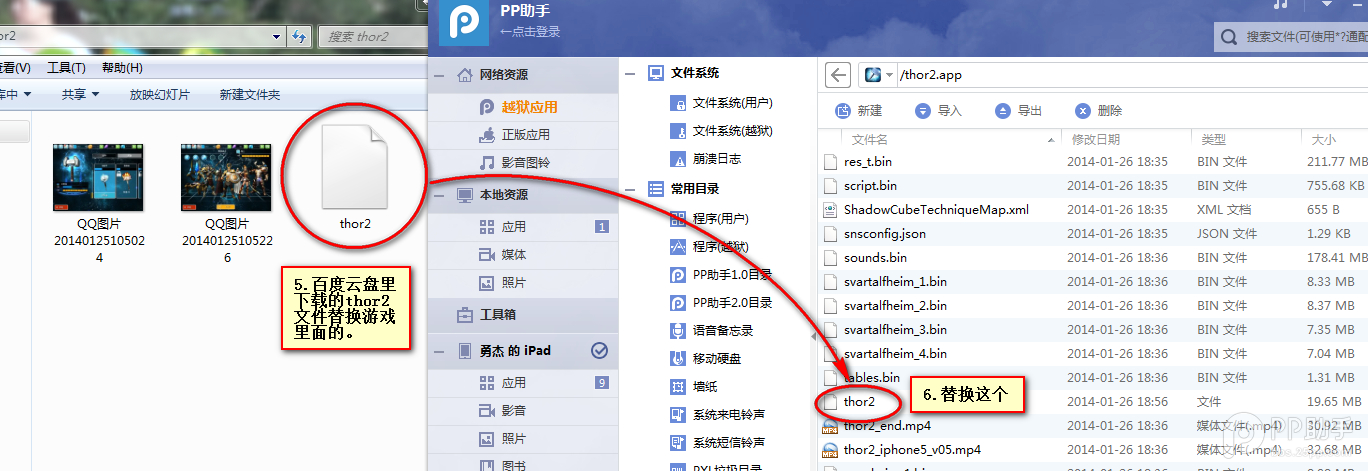
Task: Collapse the 文件系统 group
Action: click(629, 73)
